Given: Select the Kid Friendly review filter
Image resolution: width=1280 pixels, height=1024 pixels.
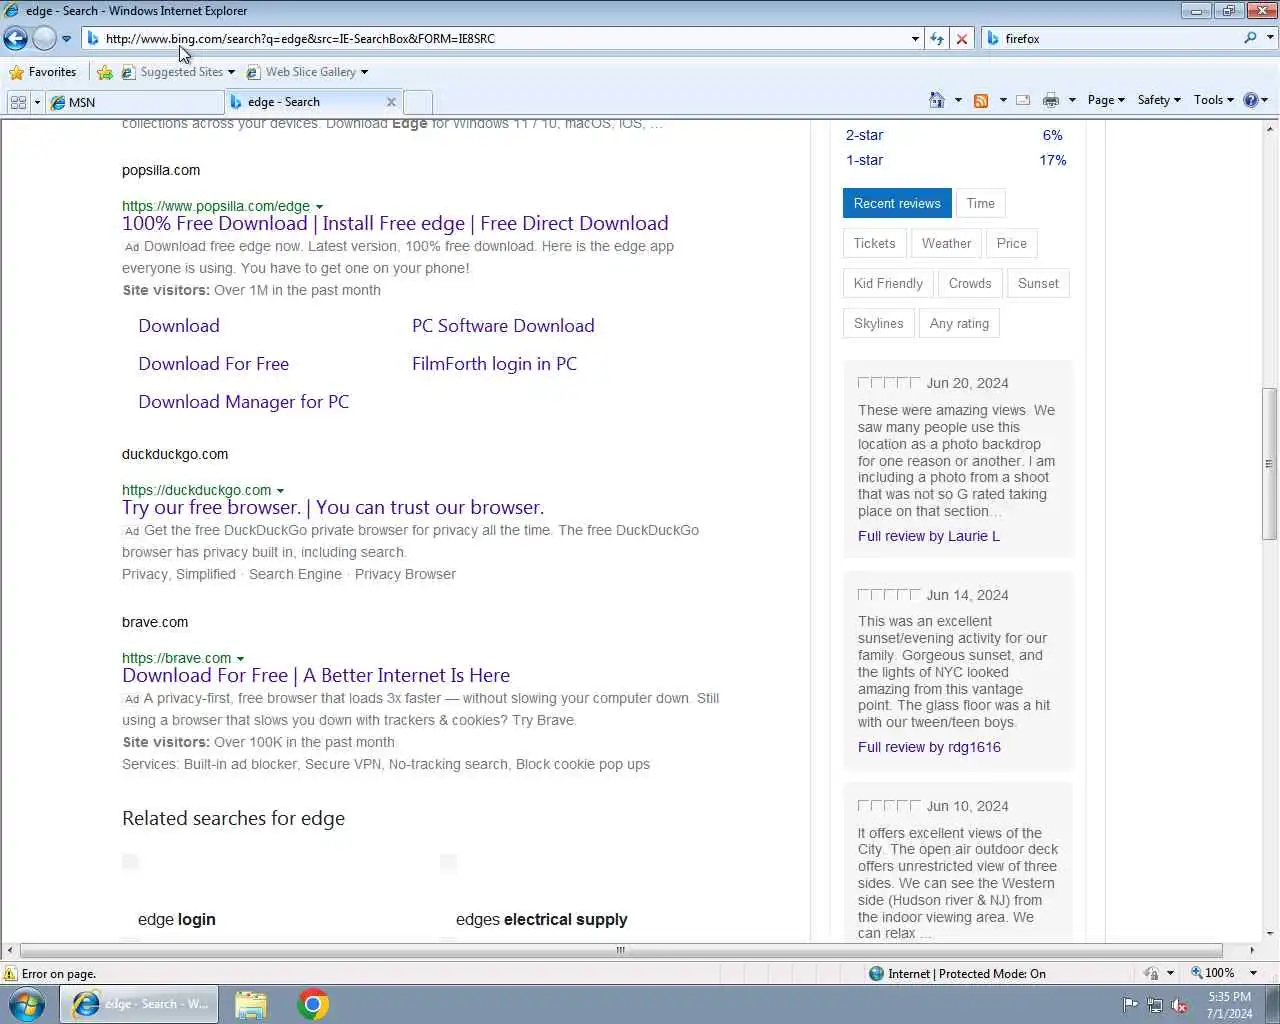Looking at the screenshot, I should point(888,283).
